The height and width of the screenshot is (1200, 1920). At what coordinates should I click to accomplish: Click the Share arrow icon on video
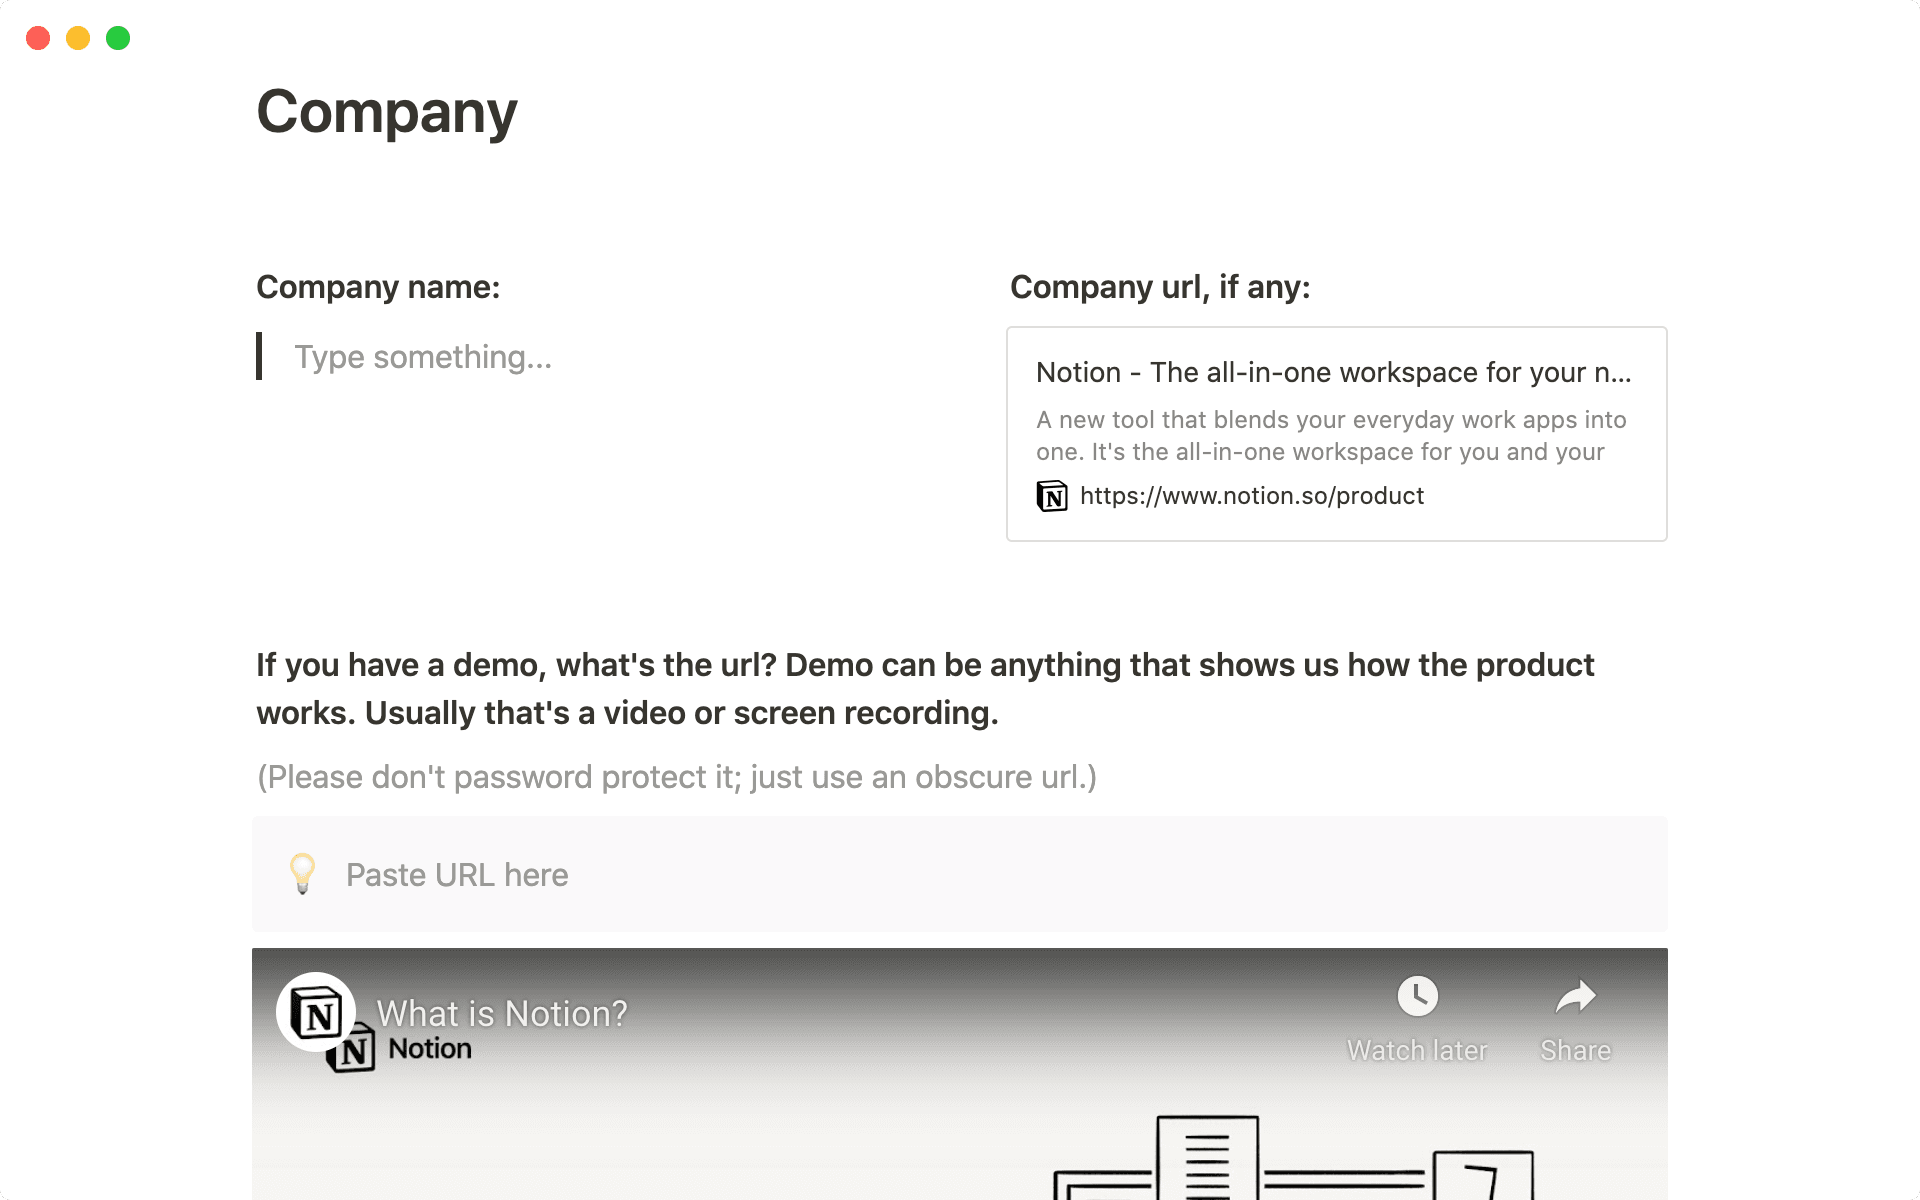[1575, 996]
